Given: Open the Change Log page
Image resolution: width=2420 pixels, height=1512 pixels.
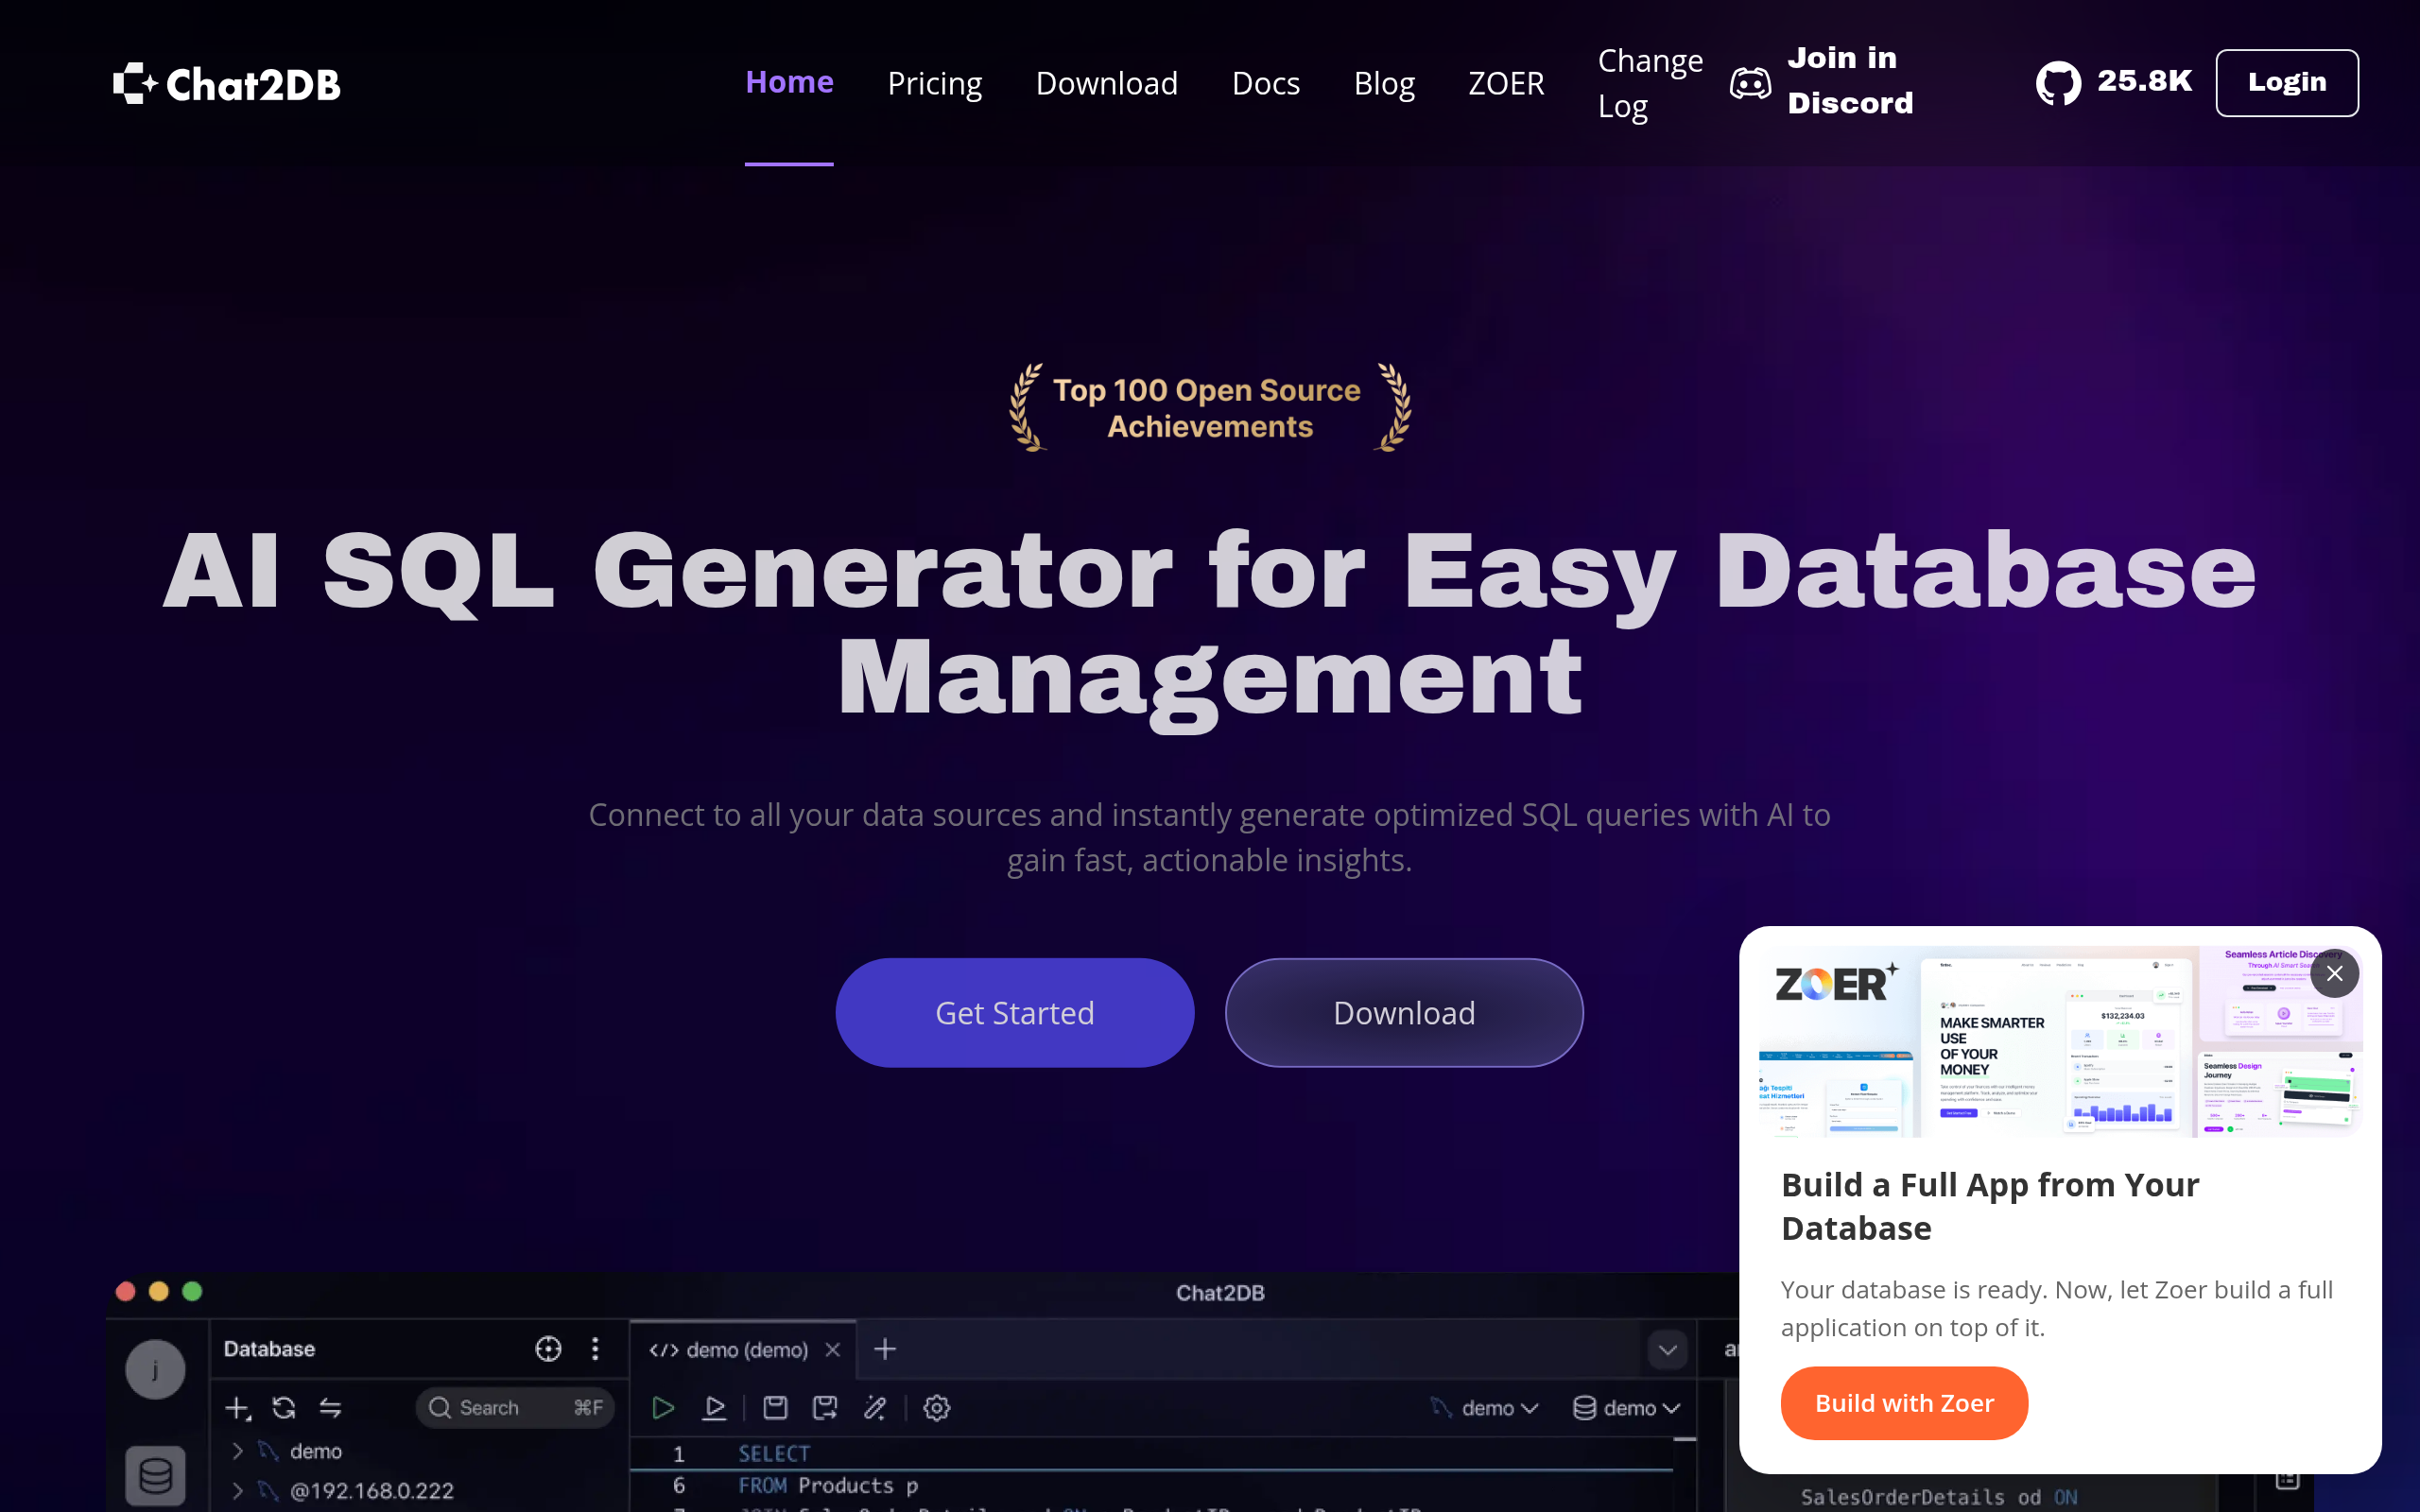Looking at the screenshot, I should [x=1649, y=83].
